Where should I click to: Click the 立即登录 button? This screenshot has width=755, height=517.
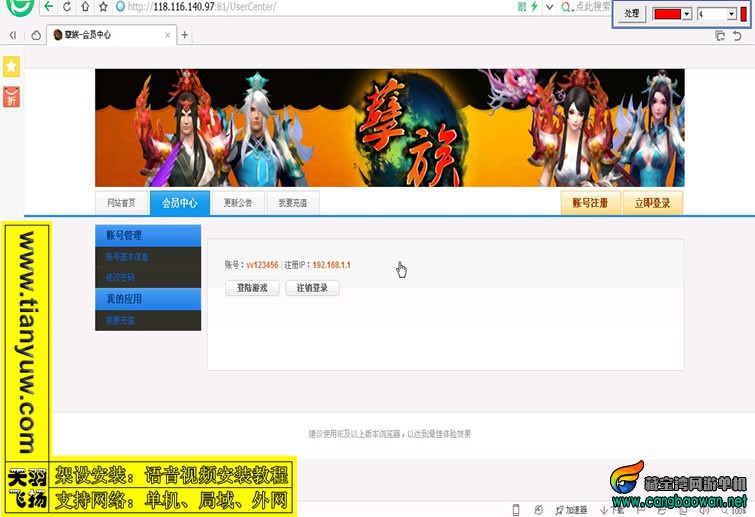(x=652, y=203)
